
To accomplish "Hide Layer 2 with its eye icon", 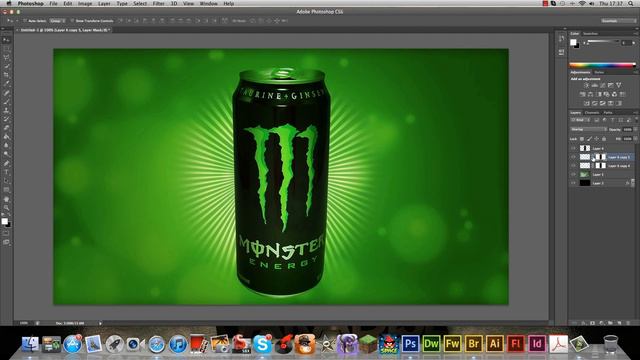I will click(573, 183).
